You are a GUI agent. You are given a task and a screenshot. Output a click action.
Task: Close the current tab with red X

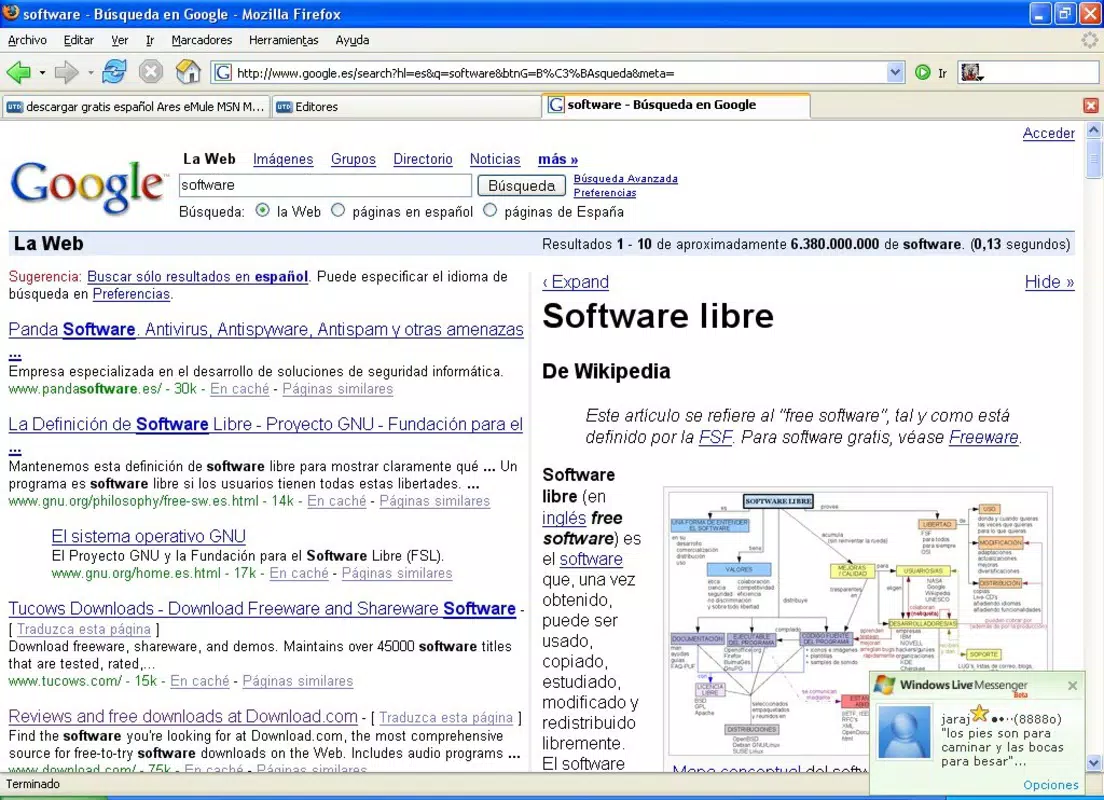click(x=1091, y=106)
